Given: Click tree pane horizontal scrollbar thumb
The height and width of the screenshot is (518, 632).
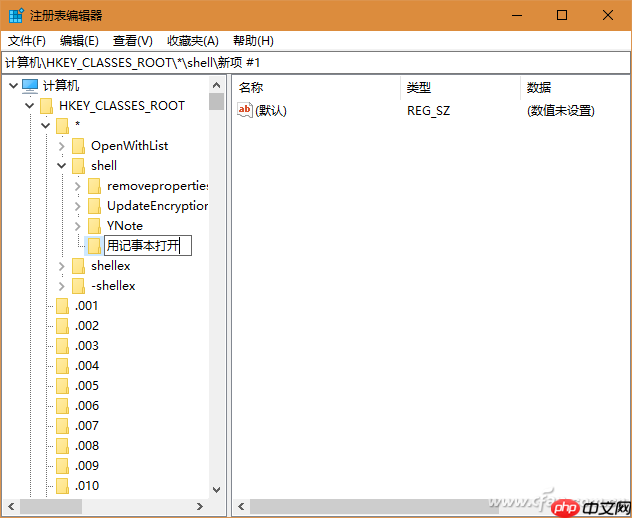Looking at the screenshot, I should coord(51,506).
